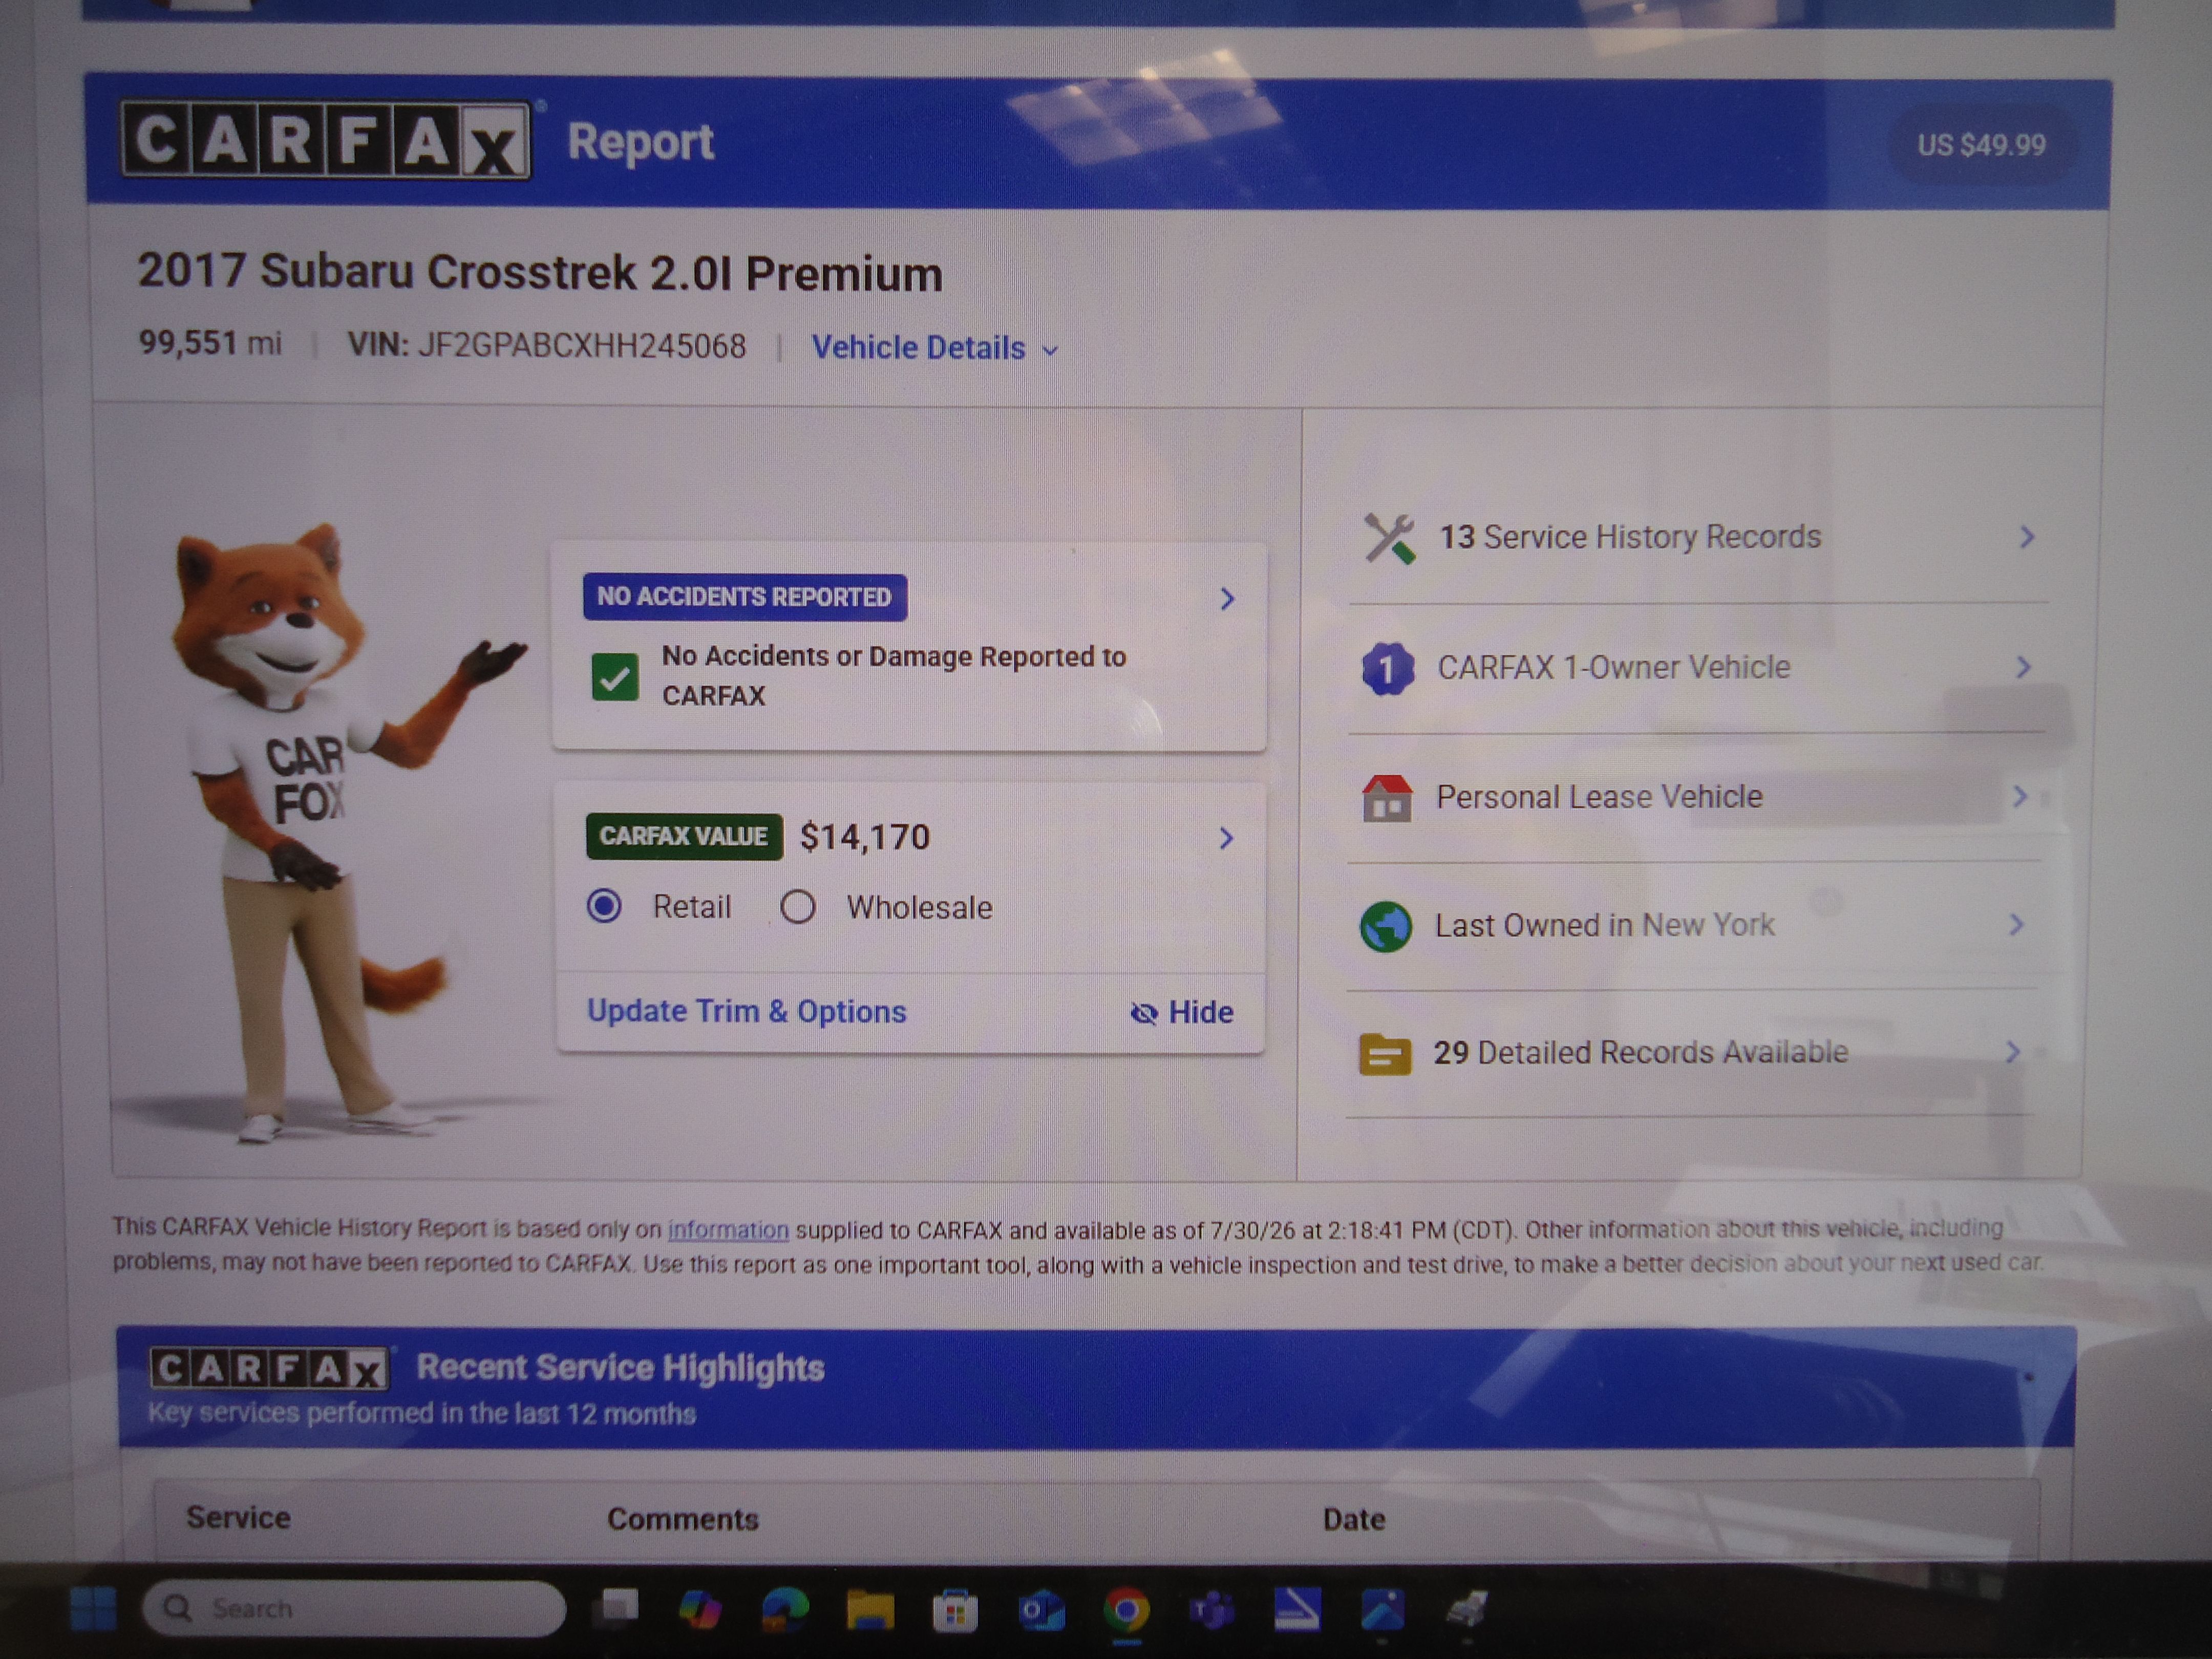Select the Wholesale value radio button
Viewport: 2212px width, 1659px height.
[x=798, y=907]
